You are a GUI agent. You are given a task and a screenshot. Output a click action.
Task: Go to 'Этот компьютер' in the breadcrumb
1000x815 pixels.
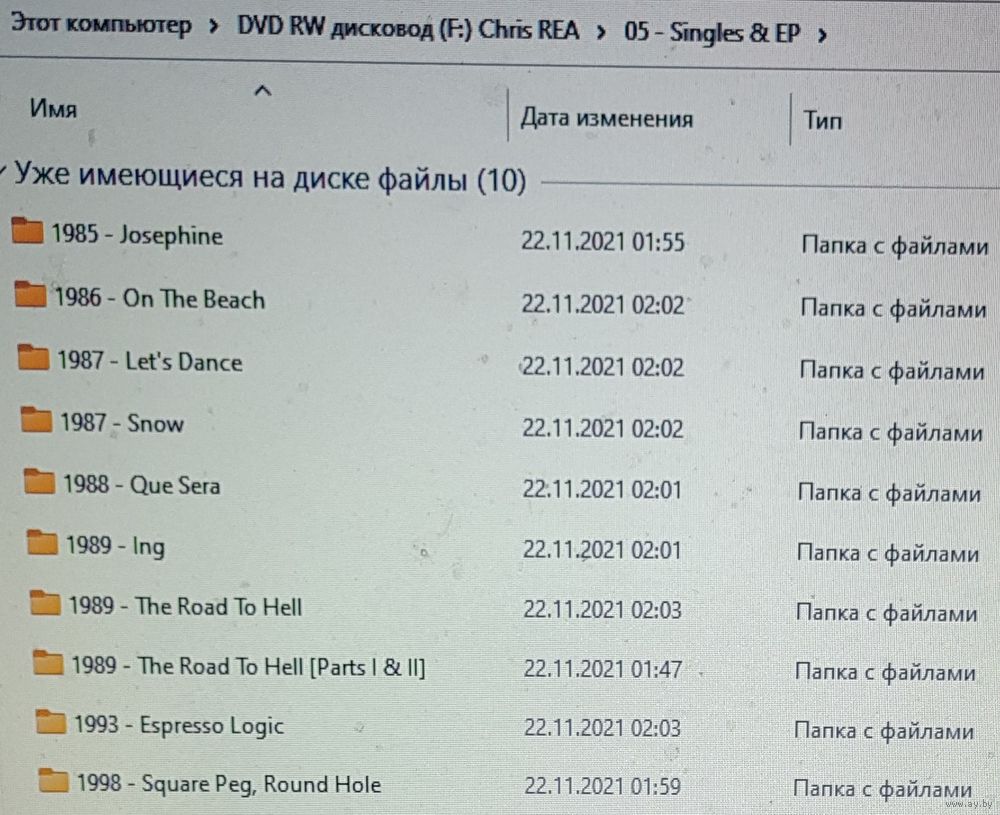(101, 24)
